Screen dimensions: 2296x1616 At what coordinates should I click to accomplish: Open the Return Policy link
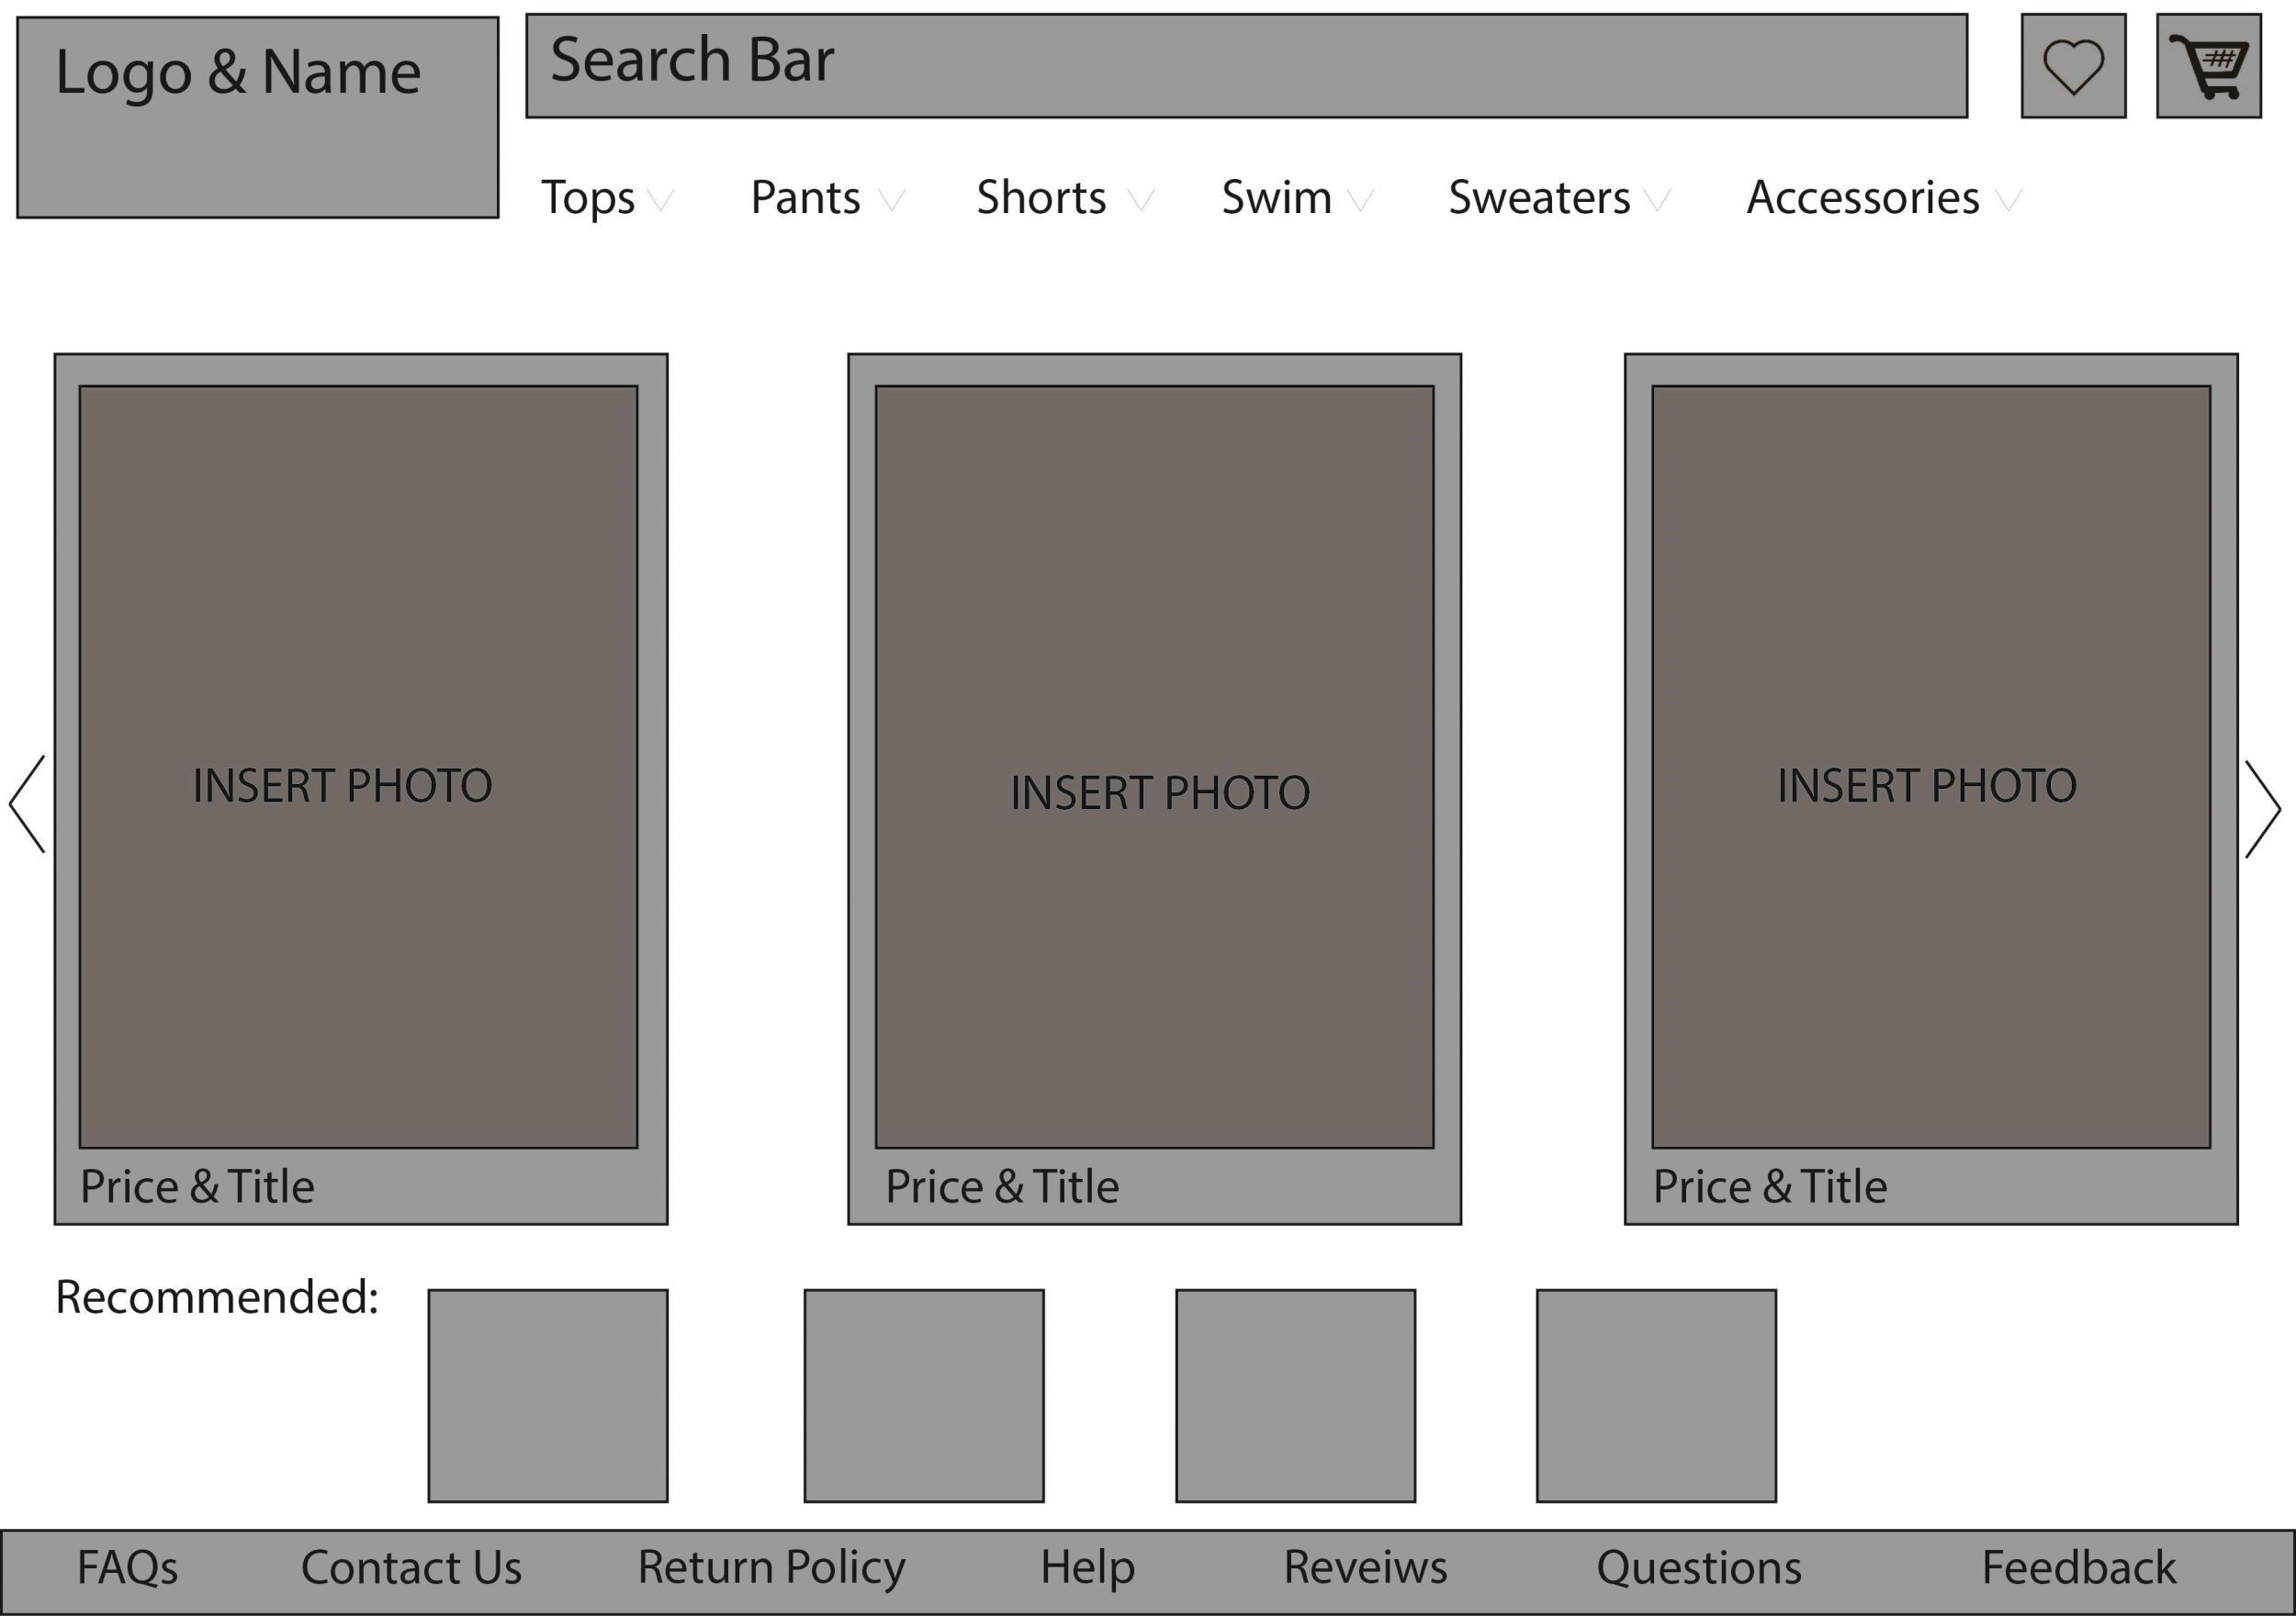click(771, 1567)
